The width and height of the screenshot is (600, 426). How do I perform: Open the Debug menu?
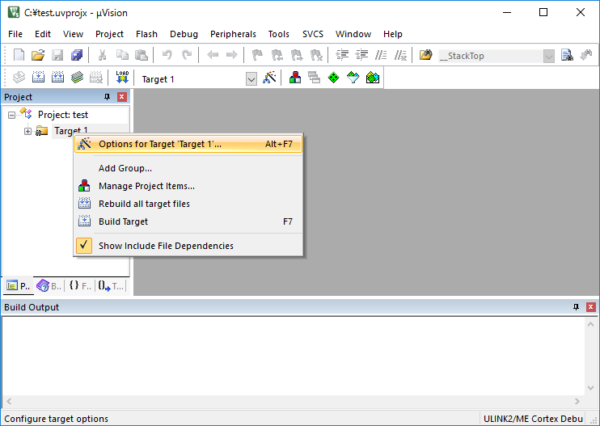(x=184, y=34)
